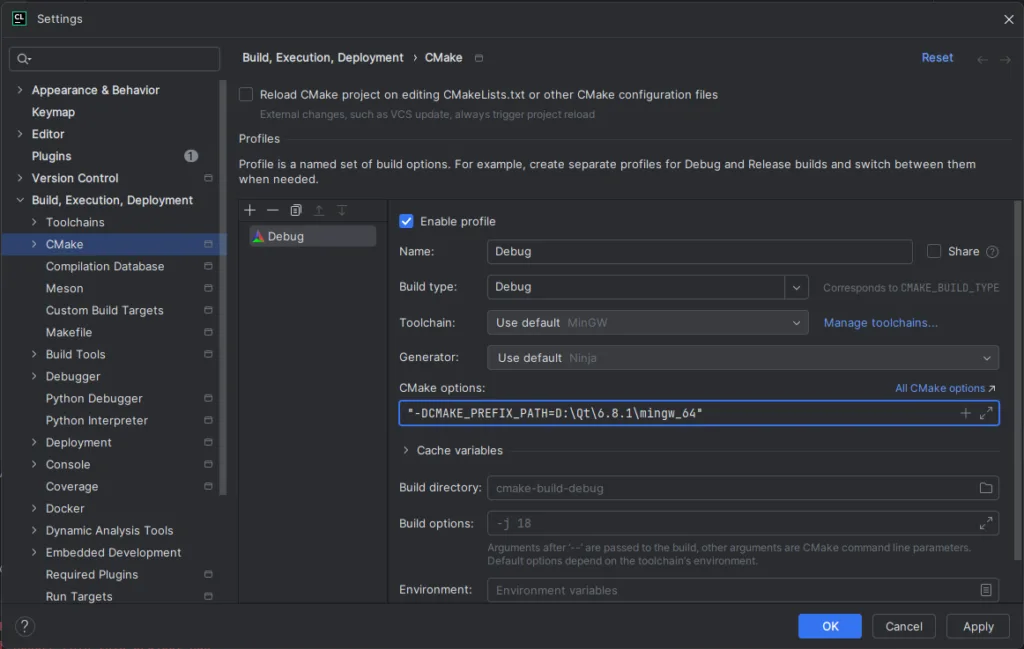Expand the Editor settings group

point(20,134)
